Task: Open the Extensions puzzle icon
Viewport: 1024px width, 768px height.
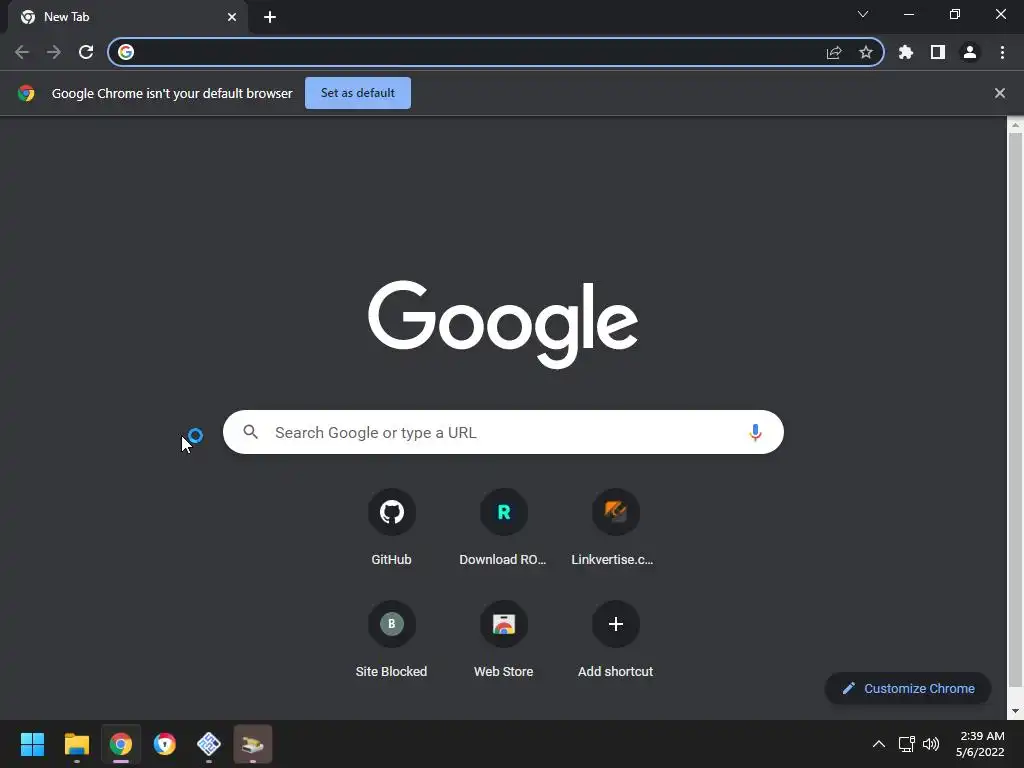Action: pyautogui.click(x=906, y=52)
